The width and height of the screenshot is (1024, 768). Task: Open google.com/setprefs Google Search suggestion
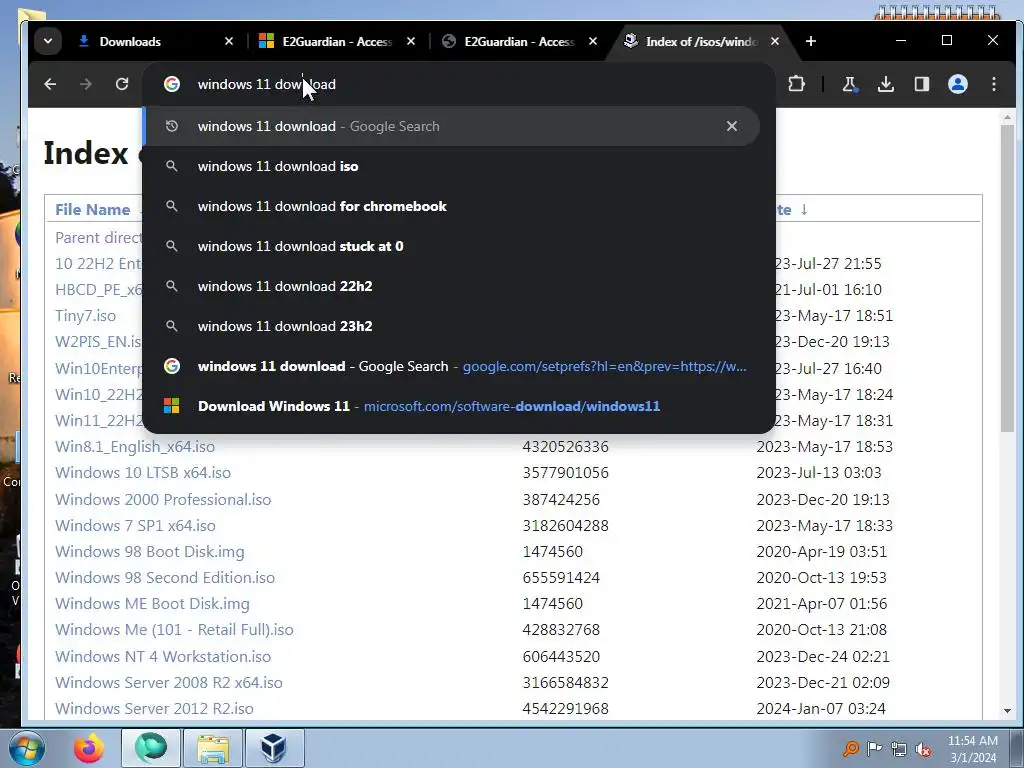[x=452, y=366]
